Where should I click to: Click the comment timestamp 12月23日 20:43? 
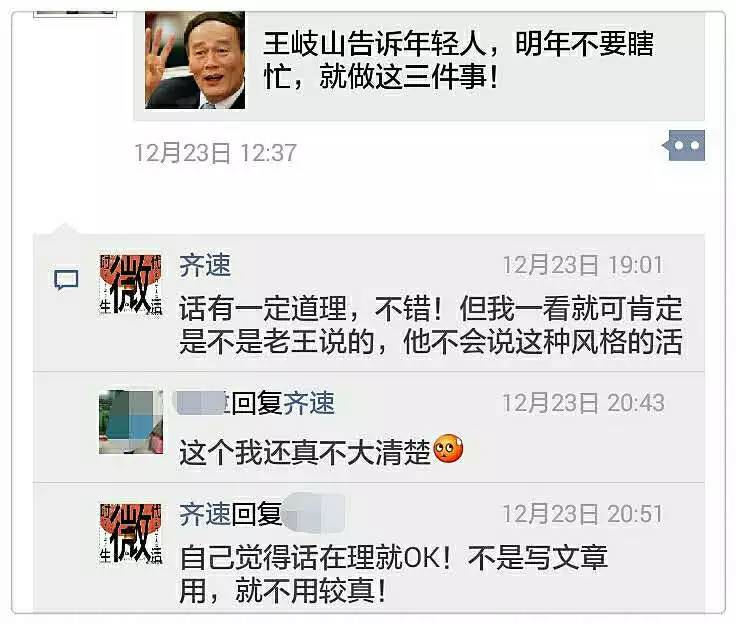[x=583, y=403]
